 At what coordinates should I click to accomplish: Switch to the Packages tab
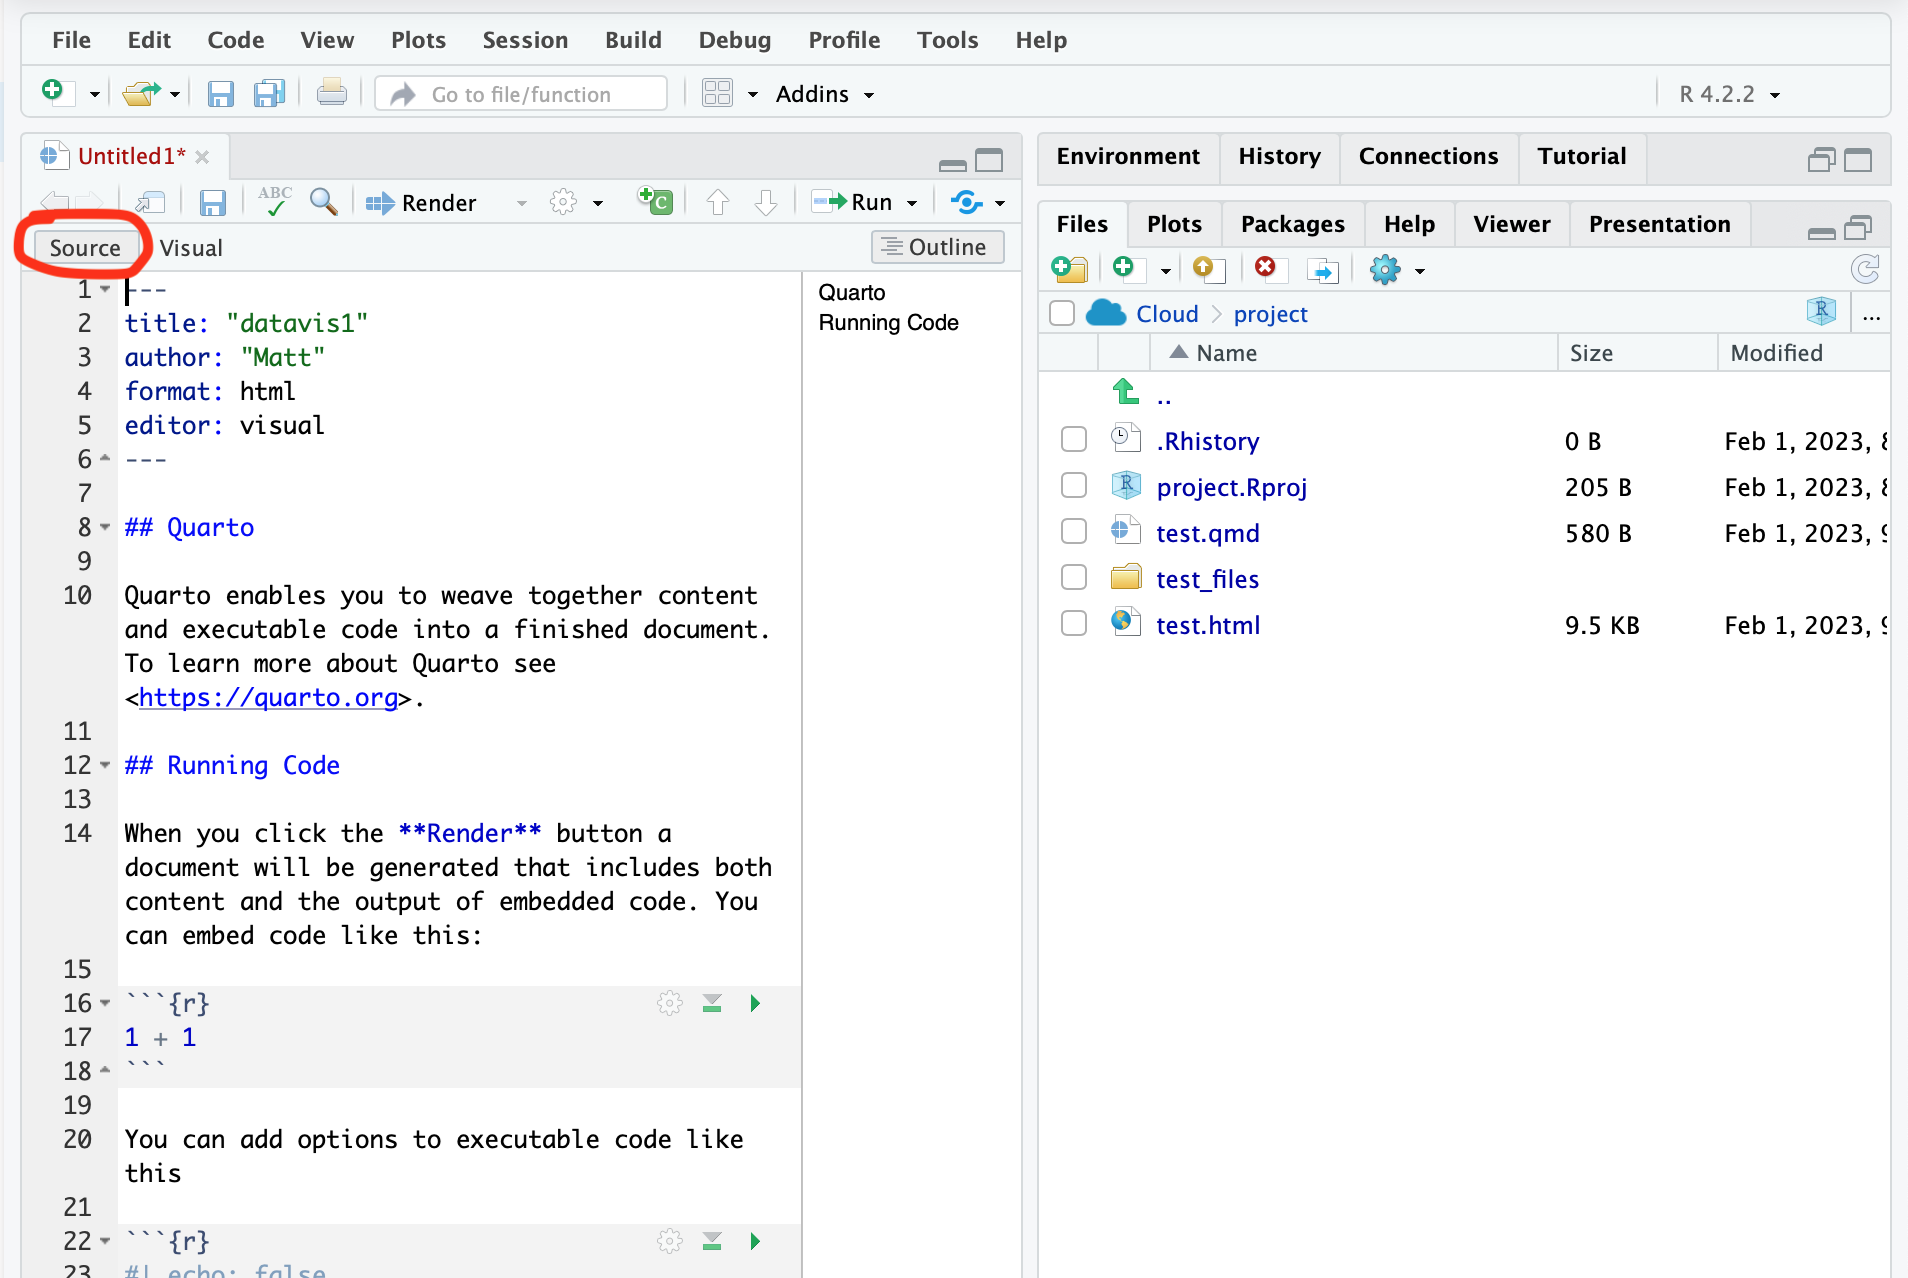(1292, 224)
